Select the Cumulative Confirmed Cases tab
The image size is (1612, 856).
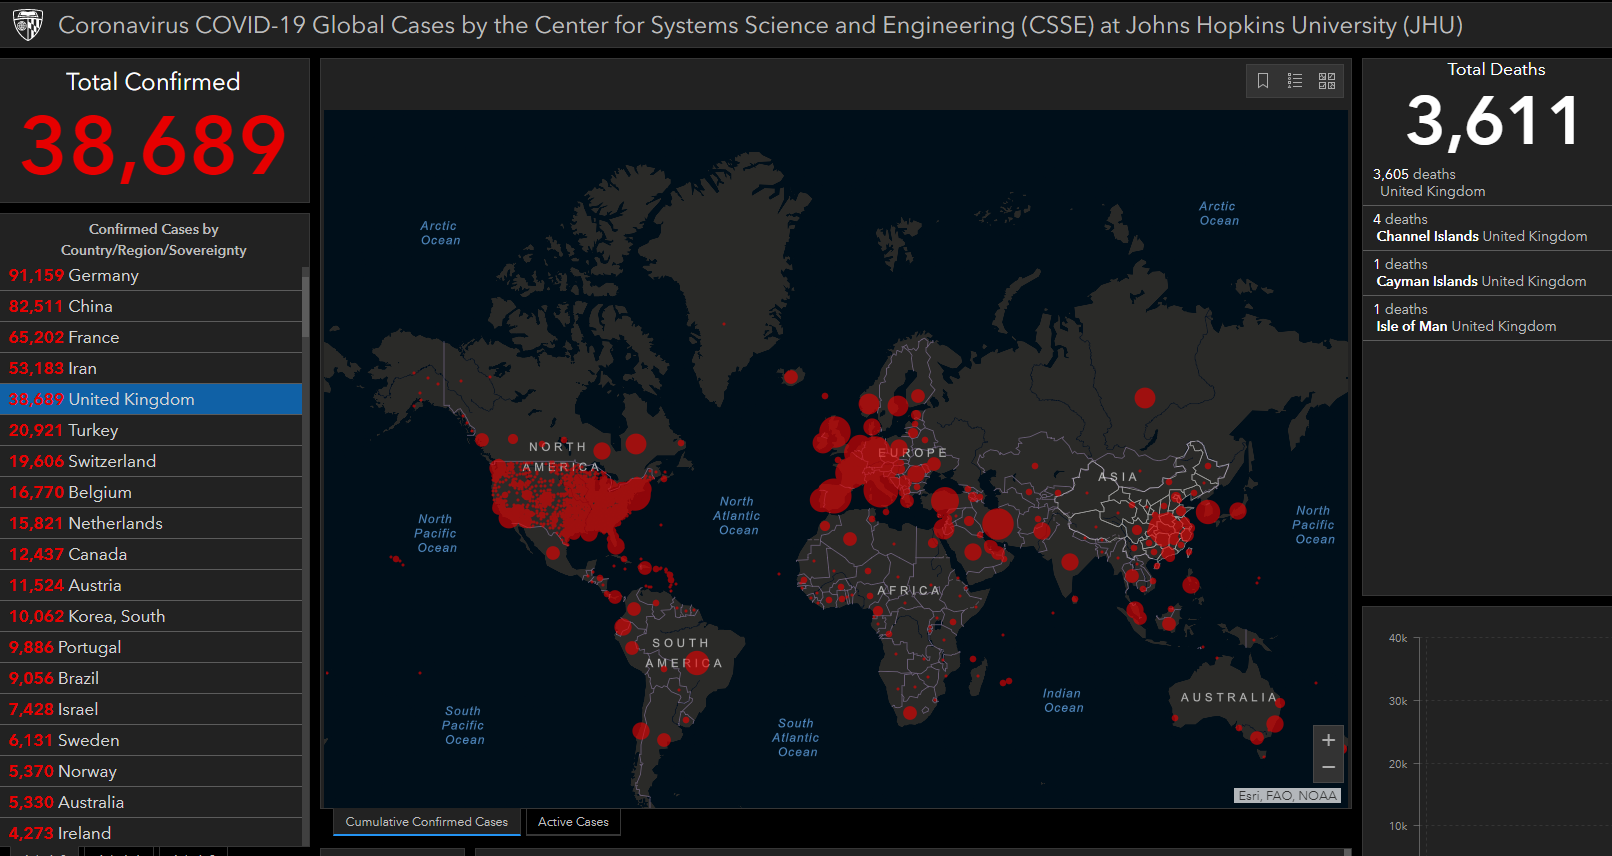[x=427, y=822]
